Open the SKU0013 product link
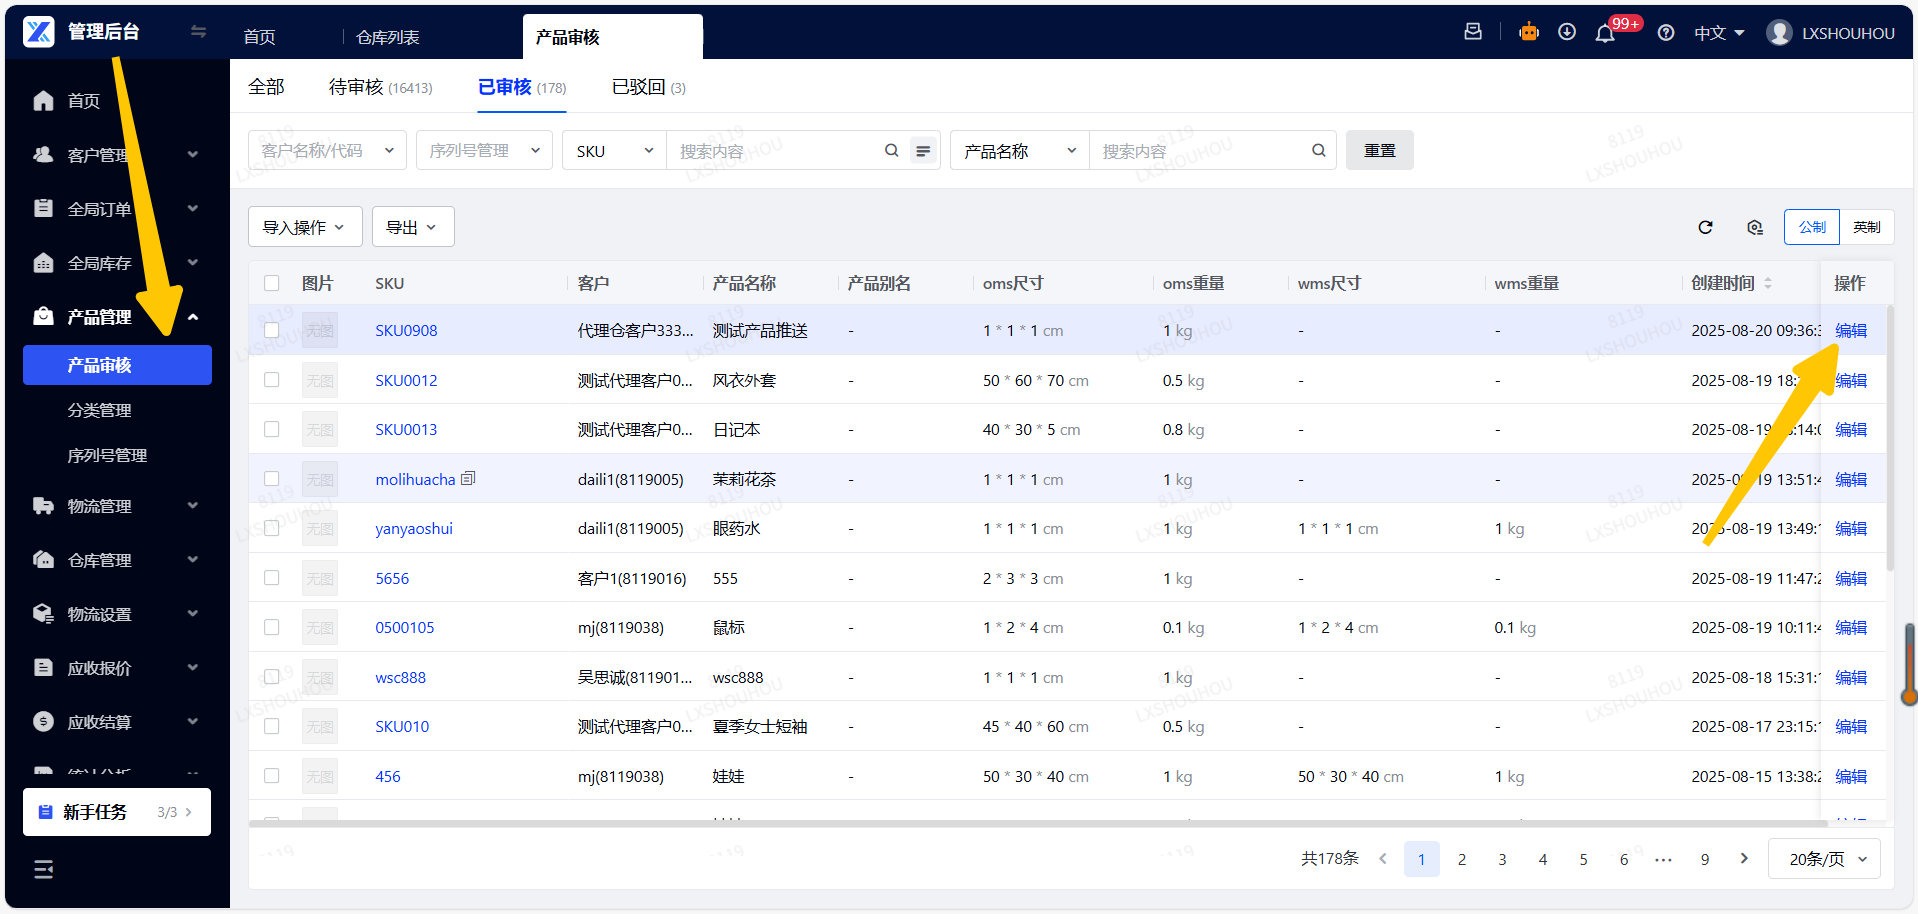The width and height of the screenshot is (1918, 914). (x=406, y=430)
